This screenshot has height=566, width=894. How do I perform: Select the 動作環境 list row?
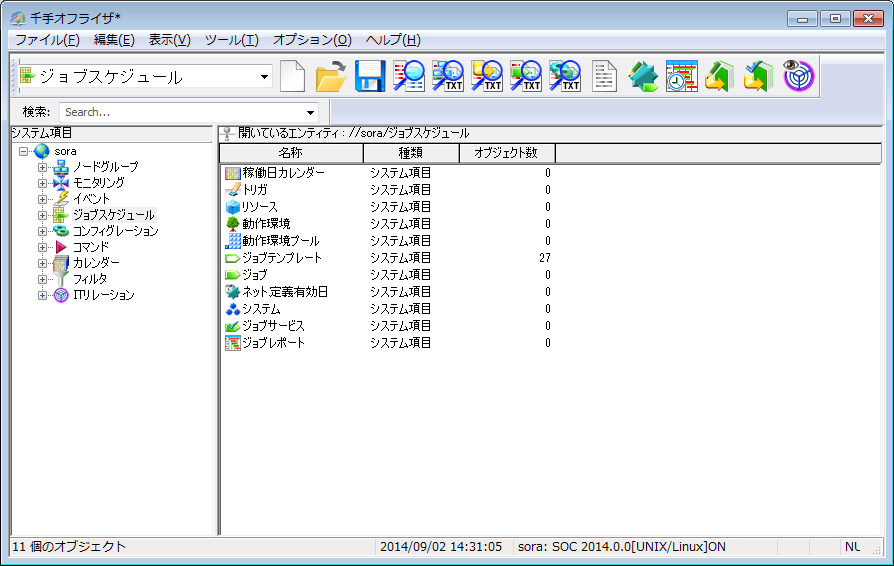pyautogui.click(x=266, y=224)
